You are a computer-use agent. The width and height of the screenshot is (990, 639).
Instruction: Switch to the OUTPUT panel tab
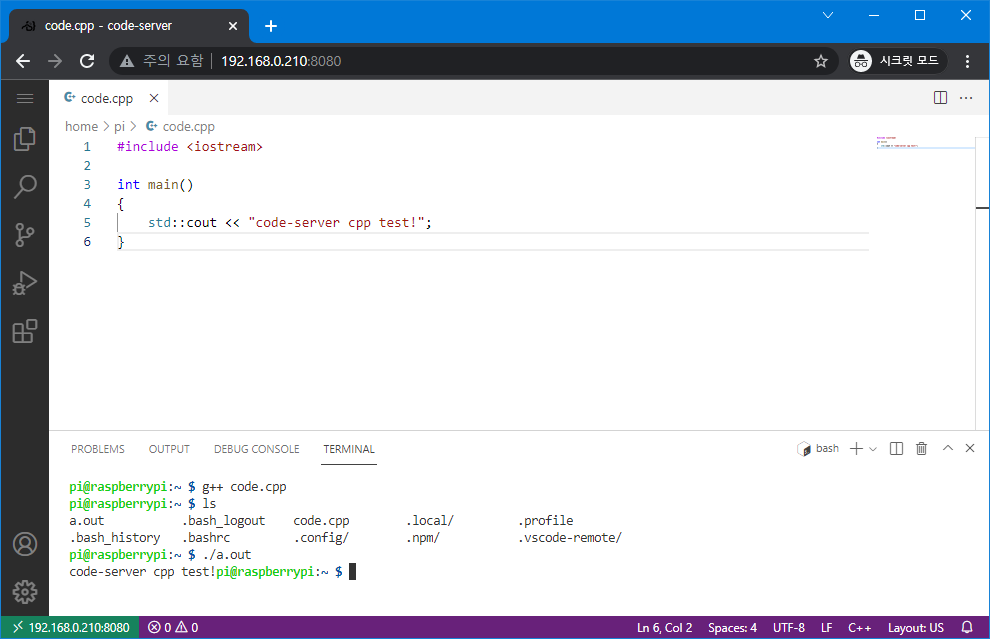(169, 449)
